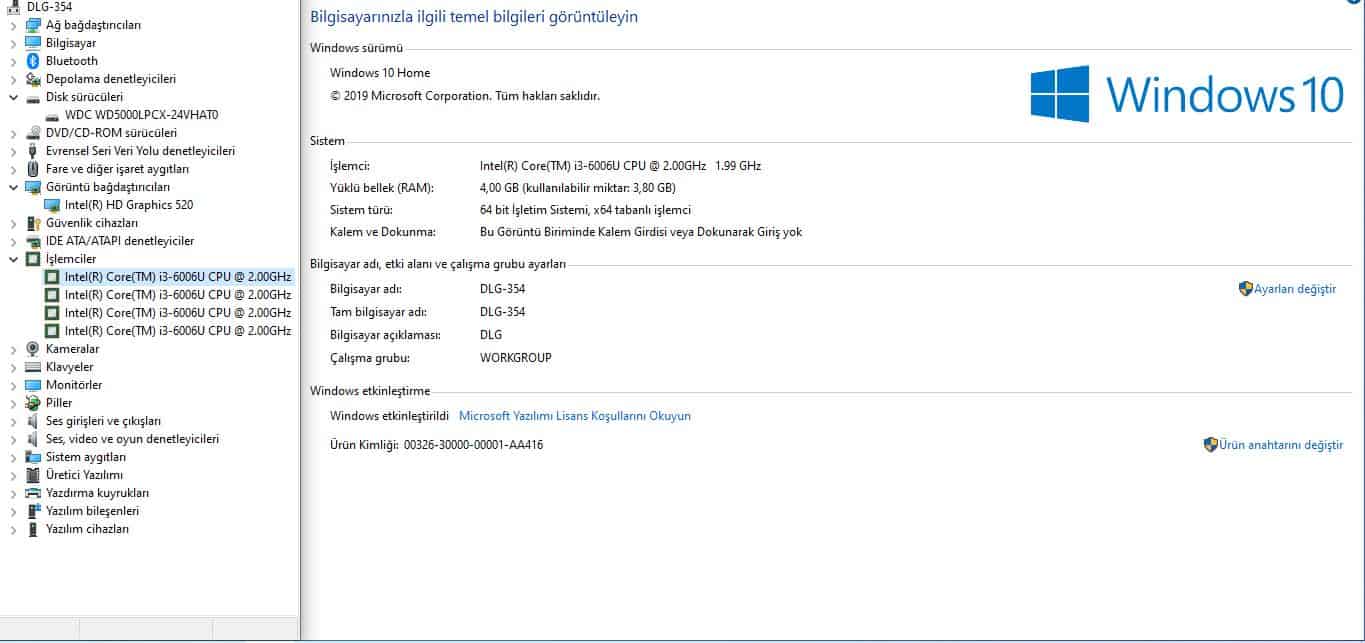Collapse the Disk sürücüleri branch
Image resolution: width=1365 pixels, height=643 pixels.
tap(13, 97)
